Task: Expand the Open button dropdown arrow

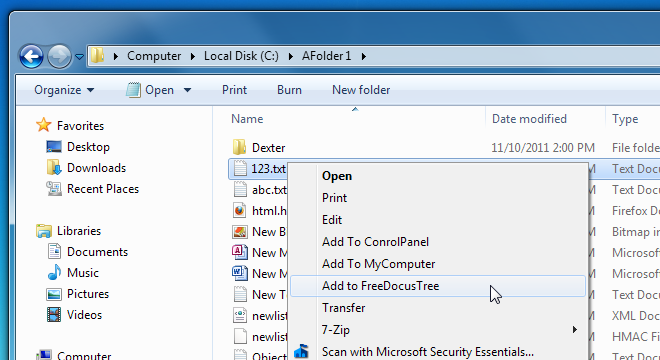Action: [188, 90]
